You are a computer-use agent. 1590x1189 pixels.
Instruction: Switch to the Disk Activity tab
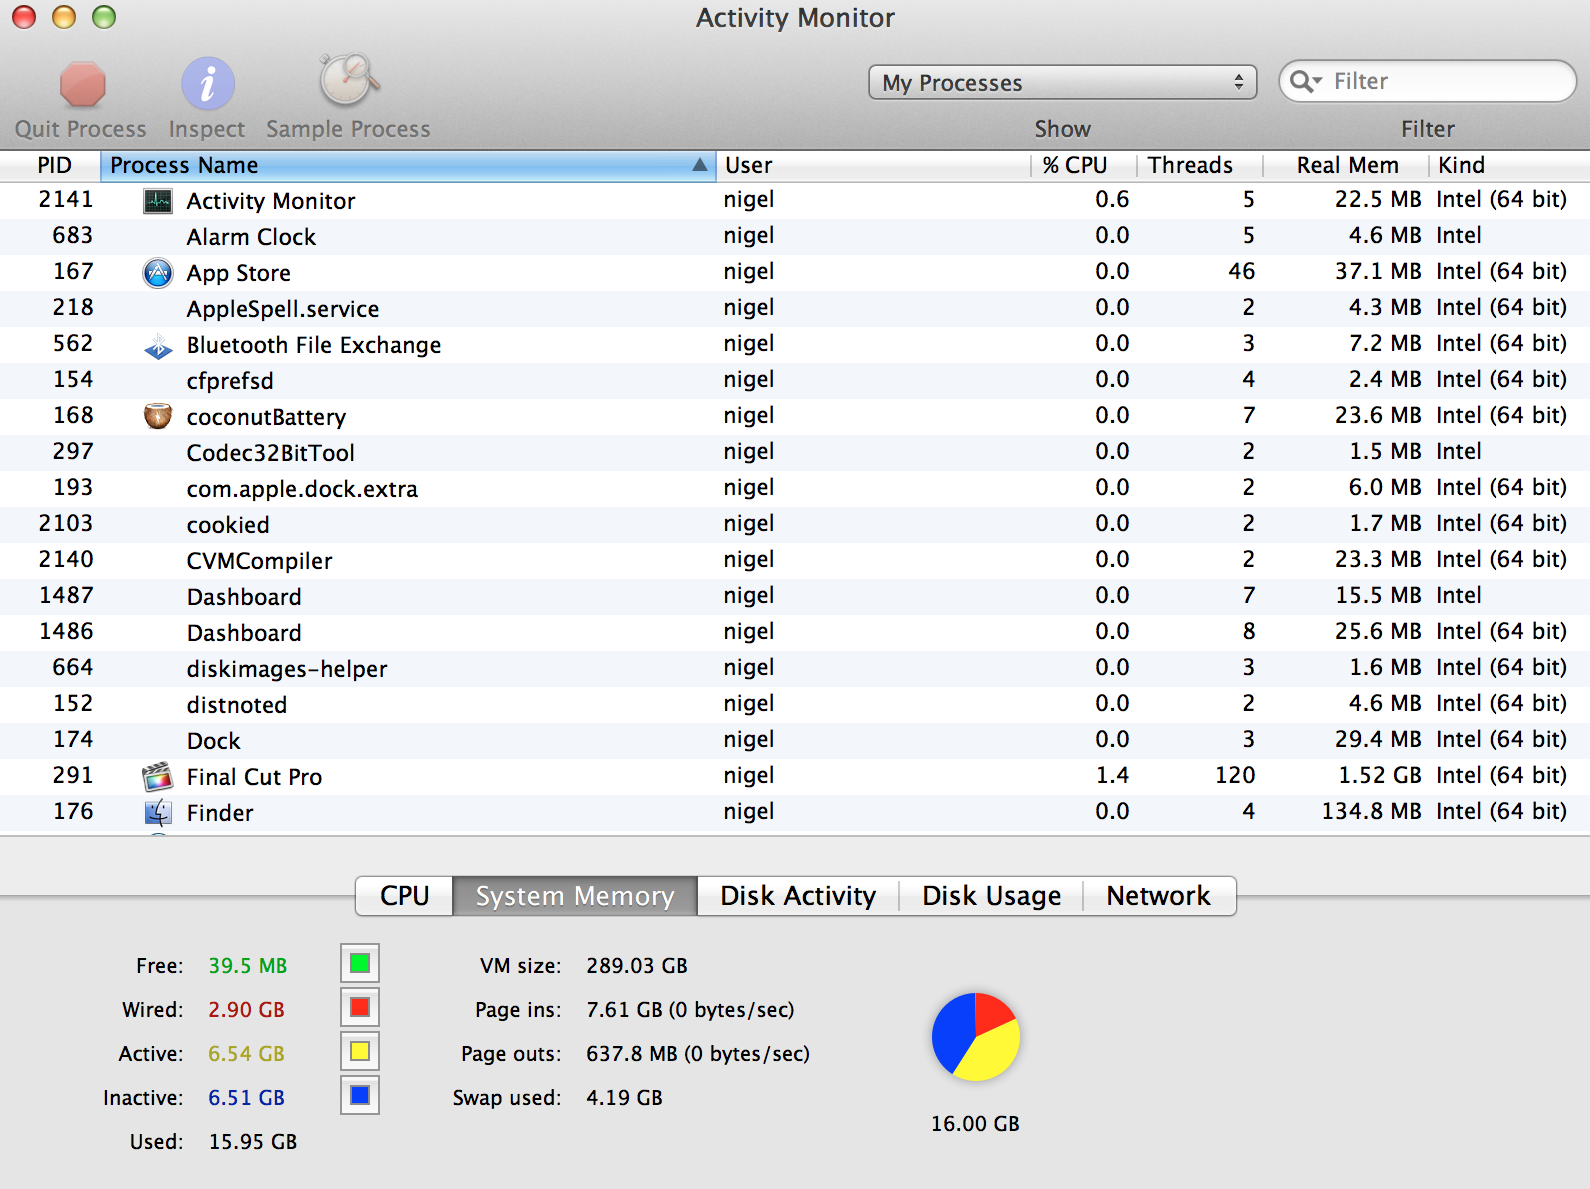coord(798,896)
